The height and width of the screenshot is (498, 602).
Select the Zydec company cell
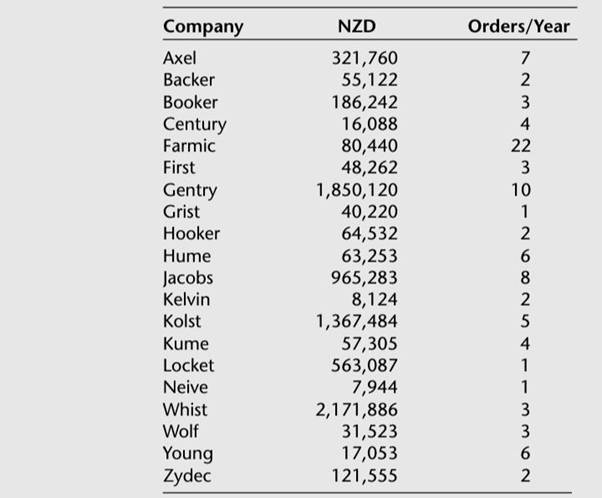[187, 475]
